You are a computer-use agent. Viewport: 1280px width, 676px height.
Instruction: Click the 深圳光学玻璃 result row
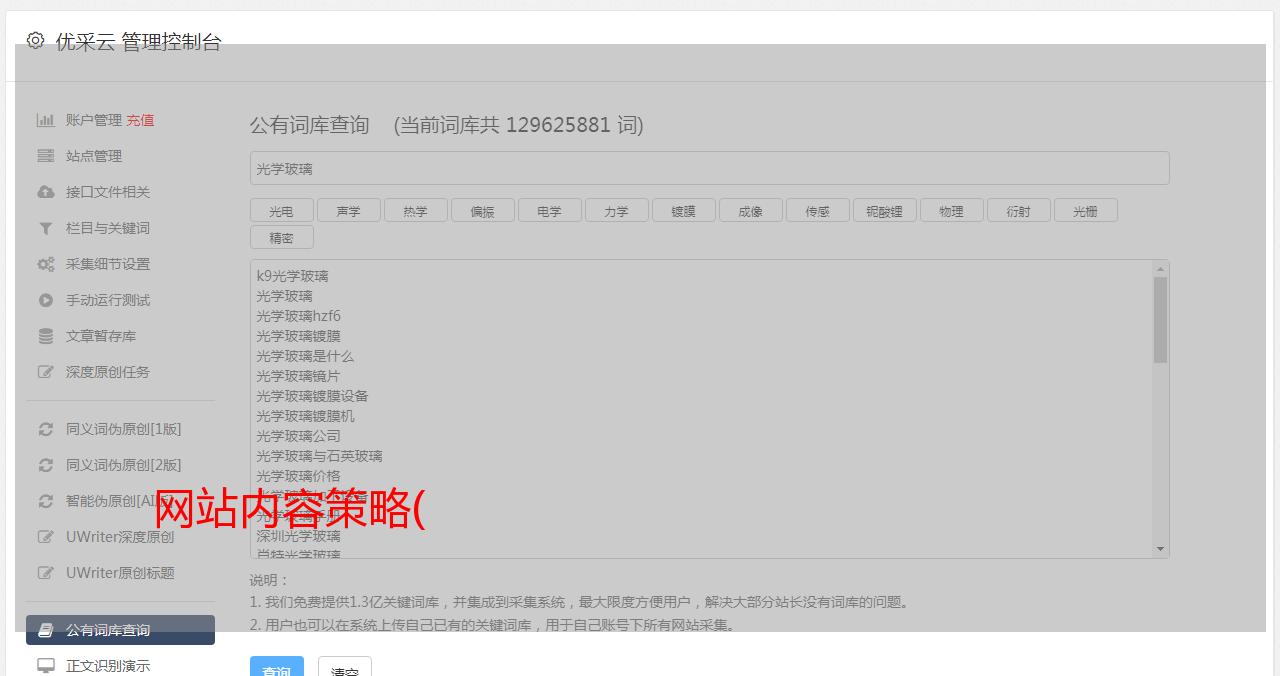pyautogui.click(x=298, y=536)
